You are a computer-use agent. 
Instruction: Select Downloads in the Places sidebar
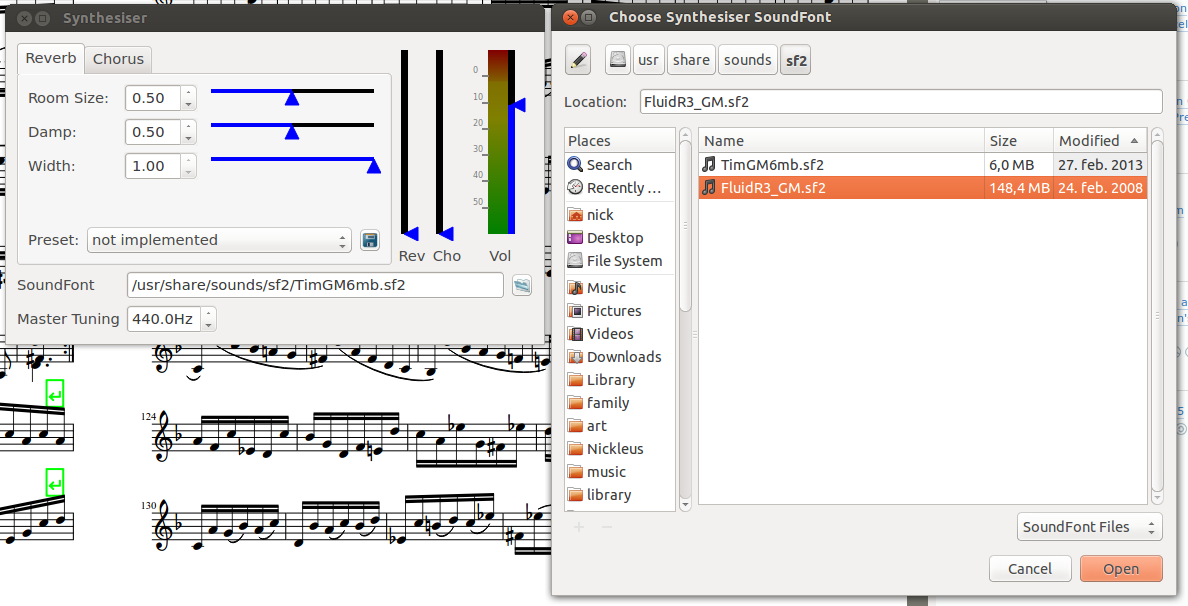tap(620, 356)
